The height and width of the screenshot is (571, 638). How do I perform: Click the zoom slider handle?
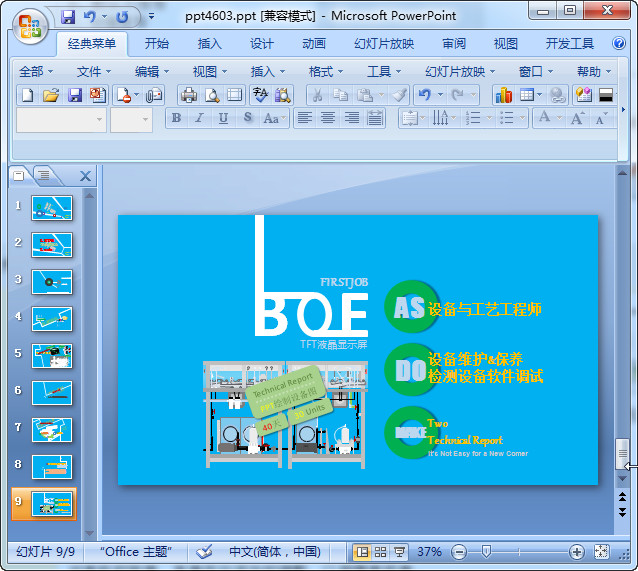tap(486, 552)
